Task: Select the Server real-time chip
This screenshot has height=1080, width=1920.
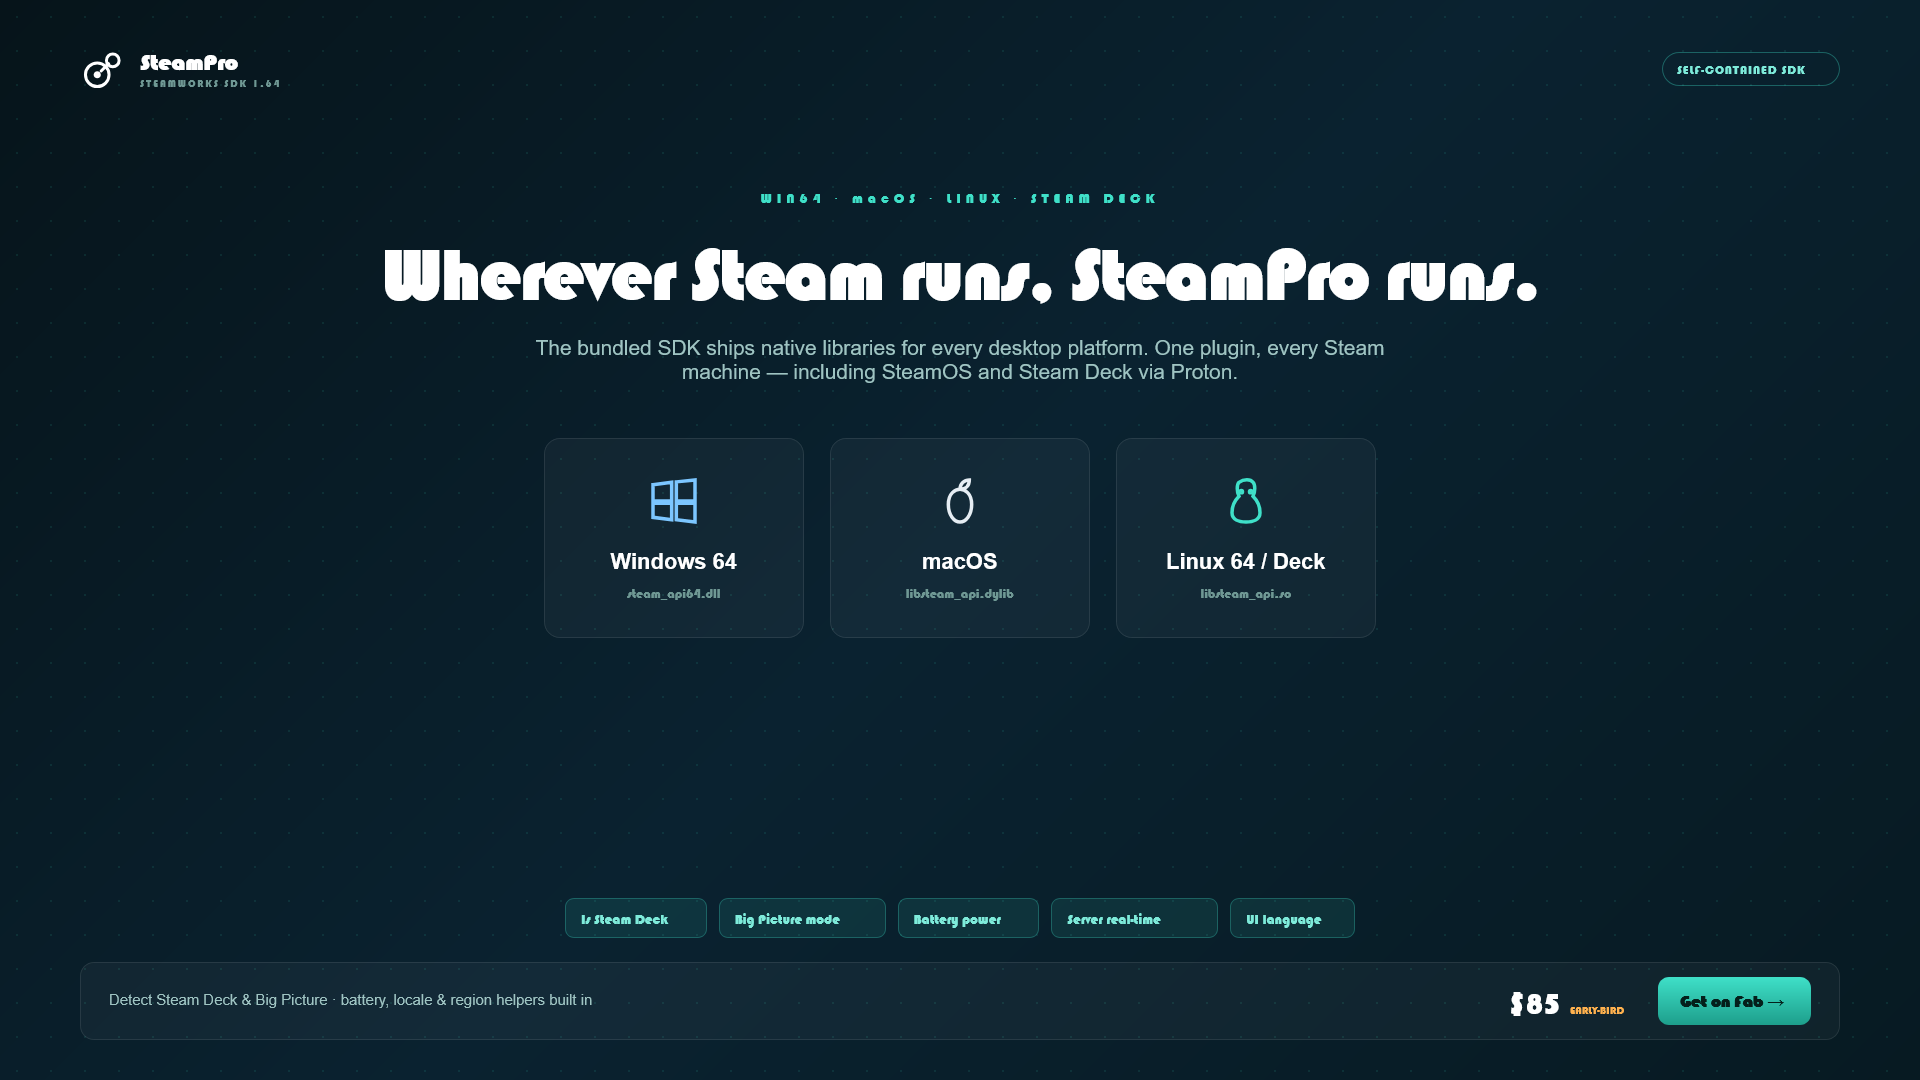Action: pyautogui.click(x=1134, y=918)
